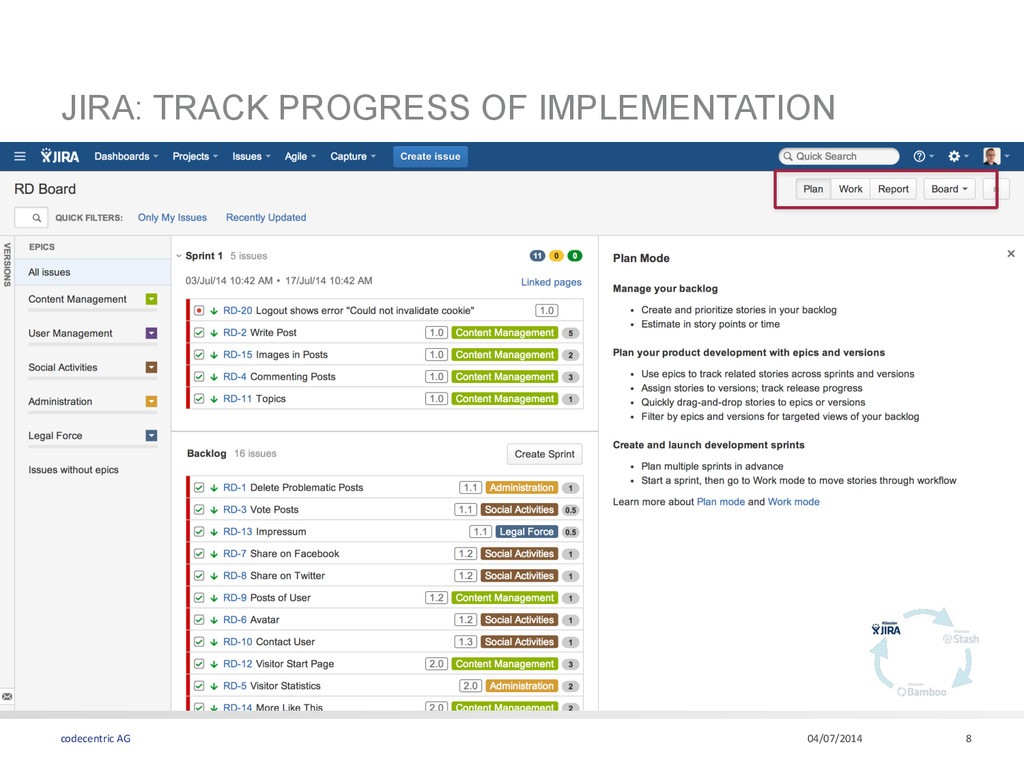
Task: Select All issues in Epics panel
Action: tap(93, 272)
